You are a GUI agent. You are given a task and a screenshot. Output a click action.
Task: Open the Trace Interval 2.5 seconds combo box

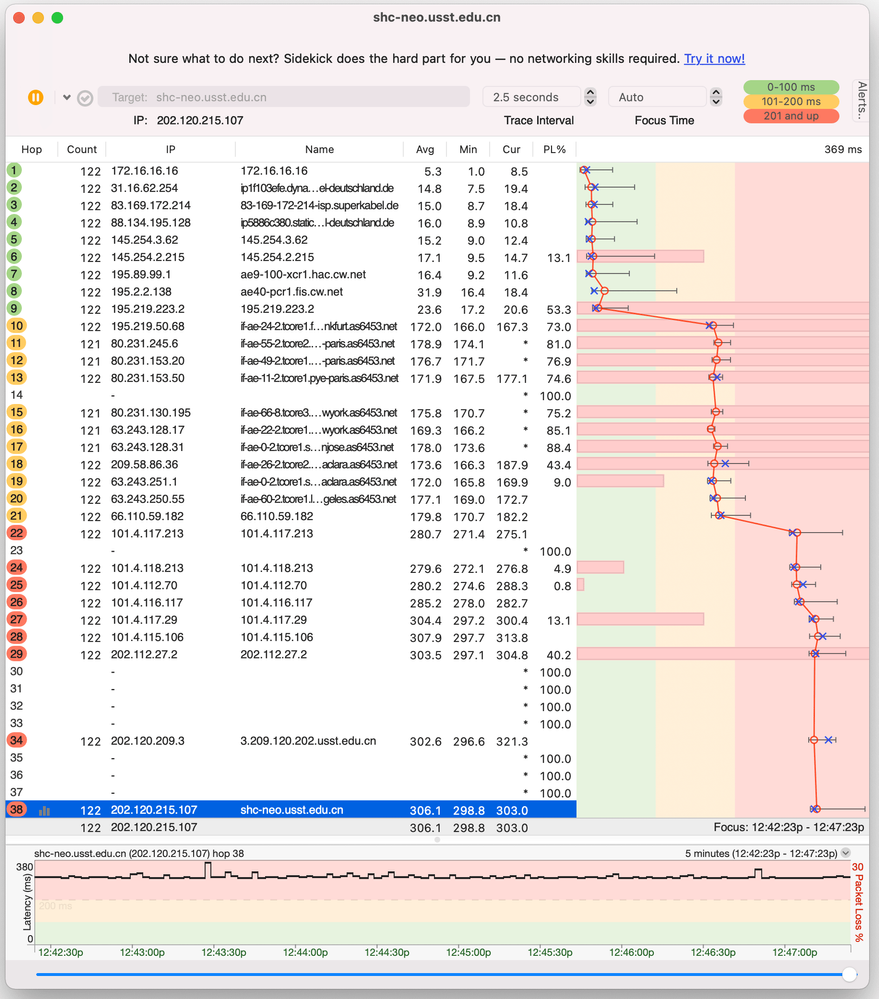pos(532,97)
